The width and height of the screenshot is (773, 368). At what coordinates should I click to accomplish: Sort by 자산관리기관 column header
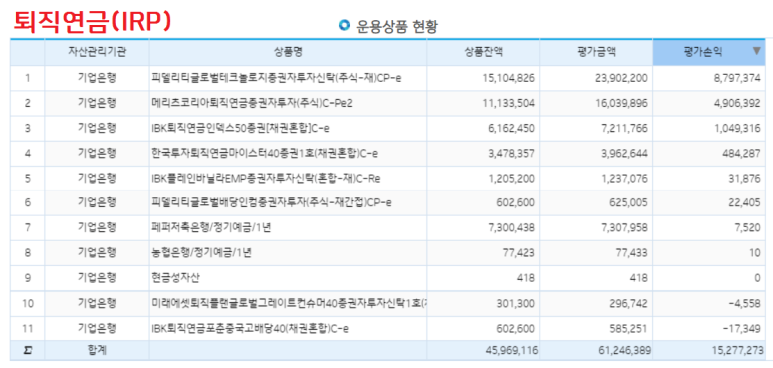pyautogui.click(x=97, y=52)
